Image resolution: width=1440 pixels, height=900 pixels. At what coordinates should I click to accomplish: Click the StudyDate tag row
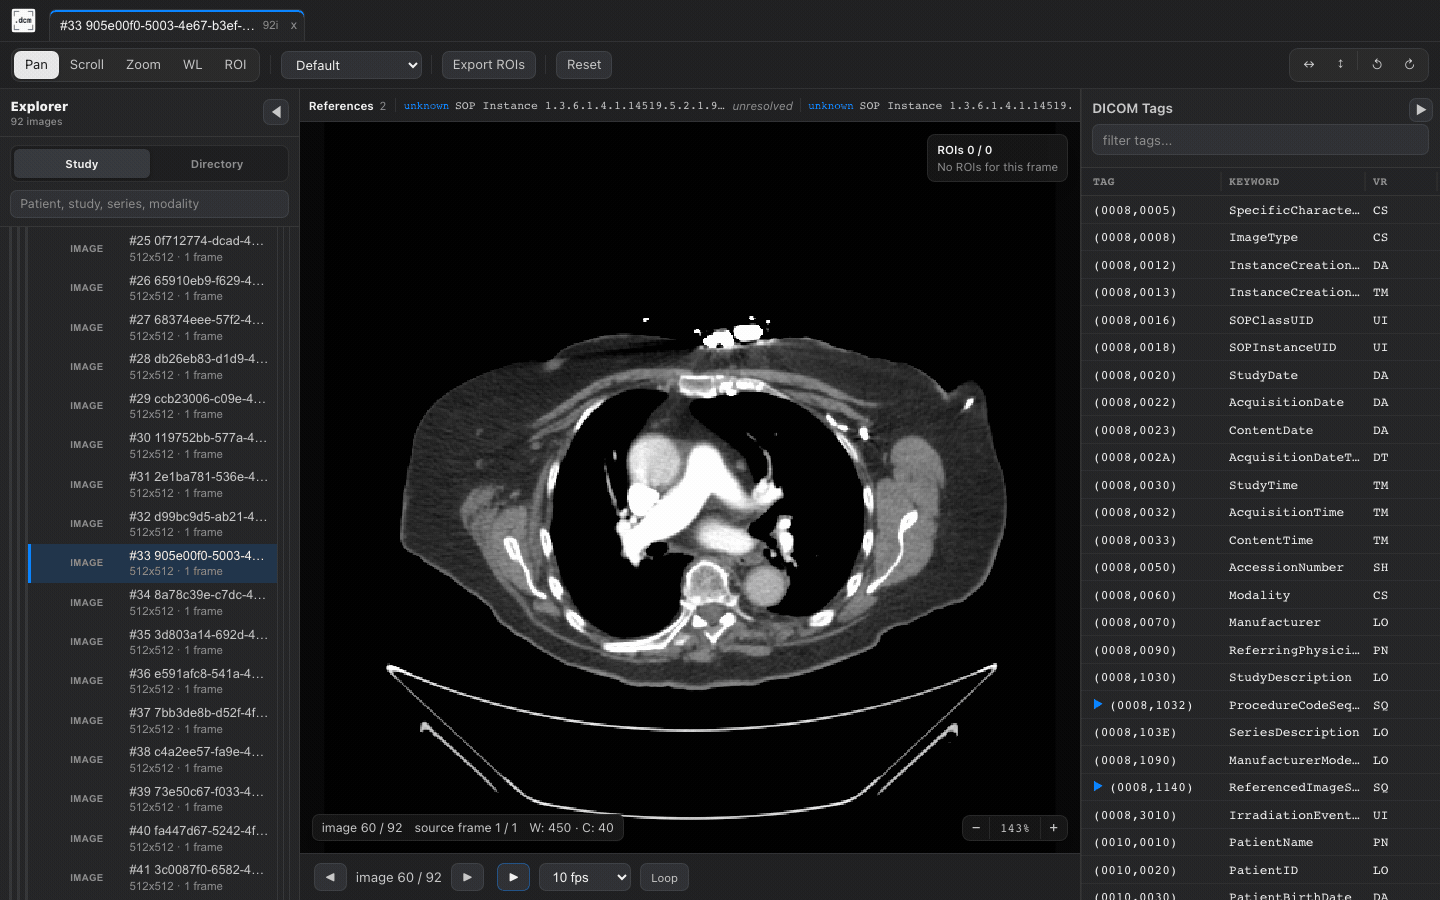coord(1260,375)
